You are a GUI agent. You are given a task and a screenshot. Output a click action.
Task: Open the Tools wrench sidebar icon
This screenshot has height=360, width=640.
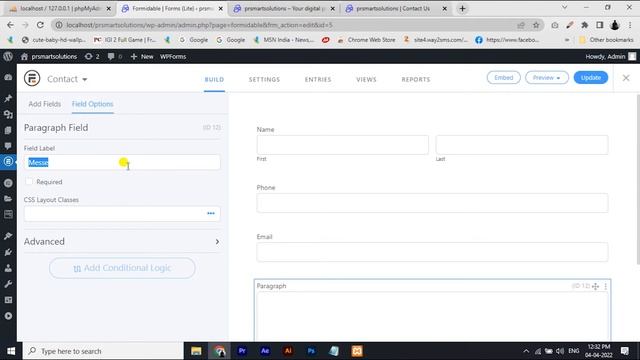tap(8, 284)
